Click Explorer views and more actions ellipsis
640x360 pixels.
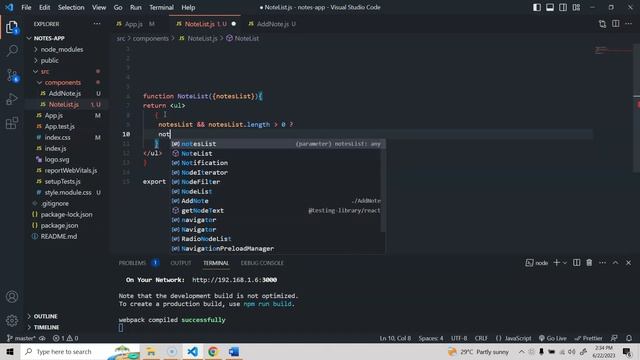tap(97, 24)
